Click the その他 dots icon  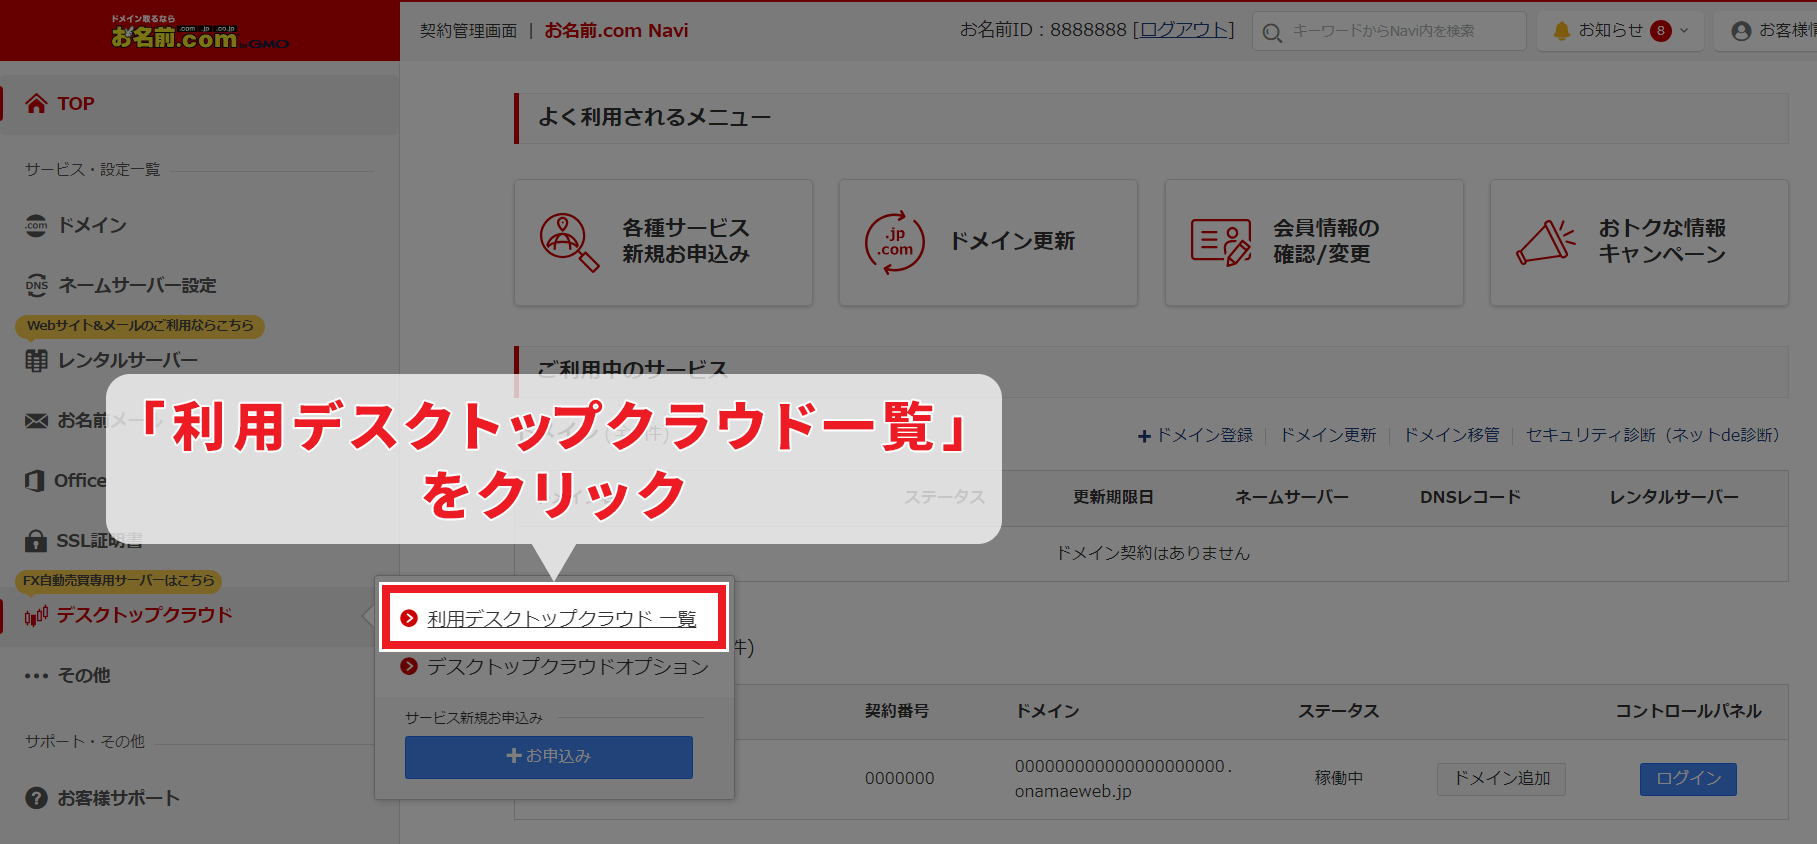(x=37, y=676)
